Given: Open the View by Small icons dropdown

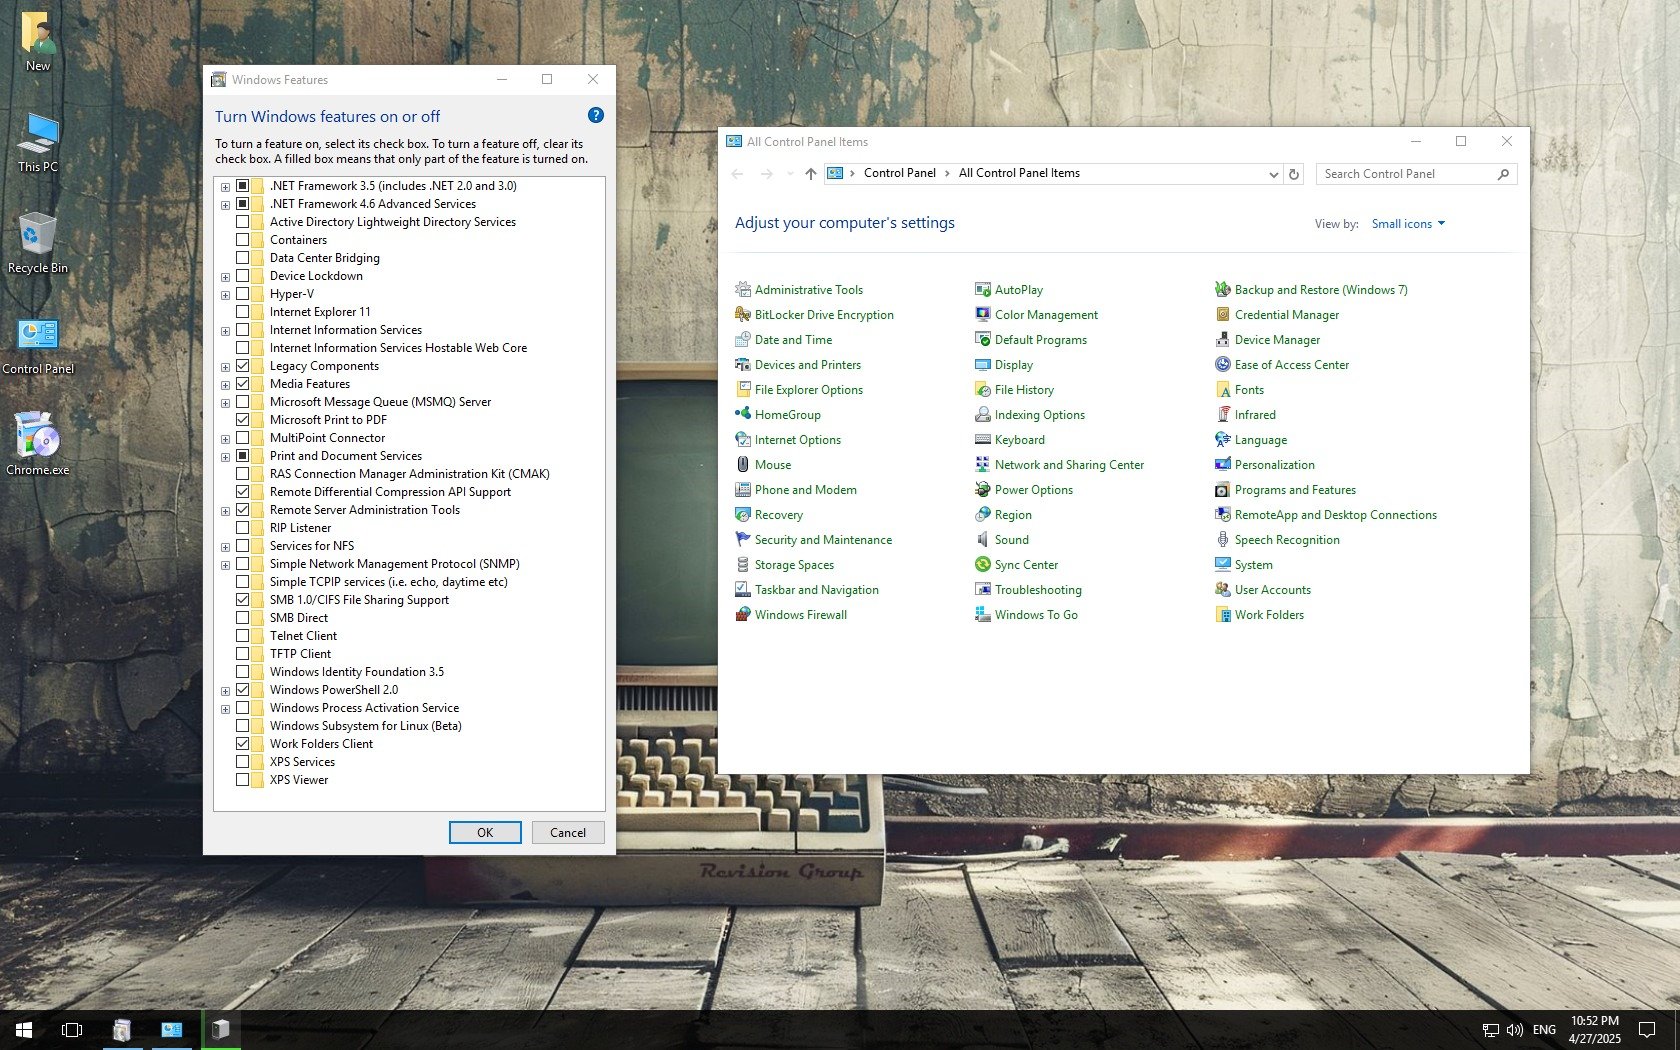Looking at the screenshot, I should point(1407,224).
